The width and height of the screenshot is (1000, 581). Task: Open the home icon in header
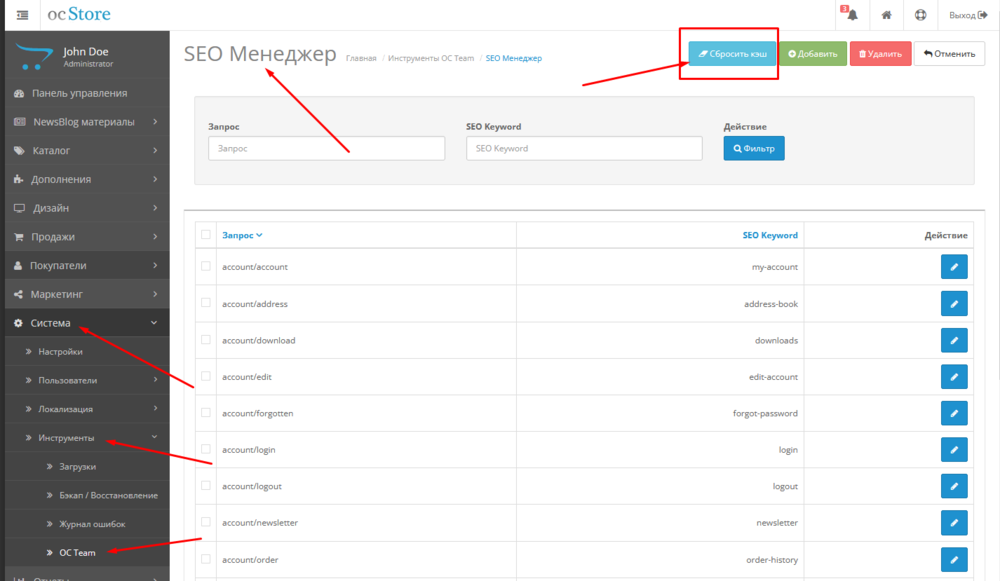point(886,15)
